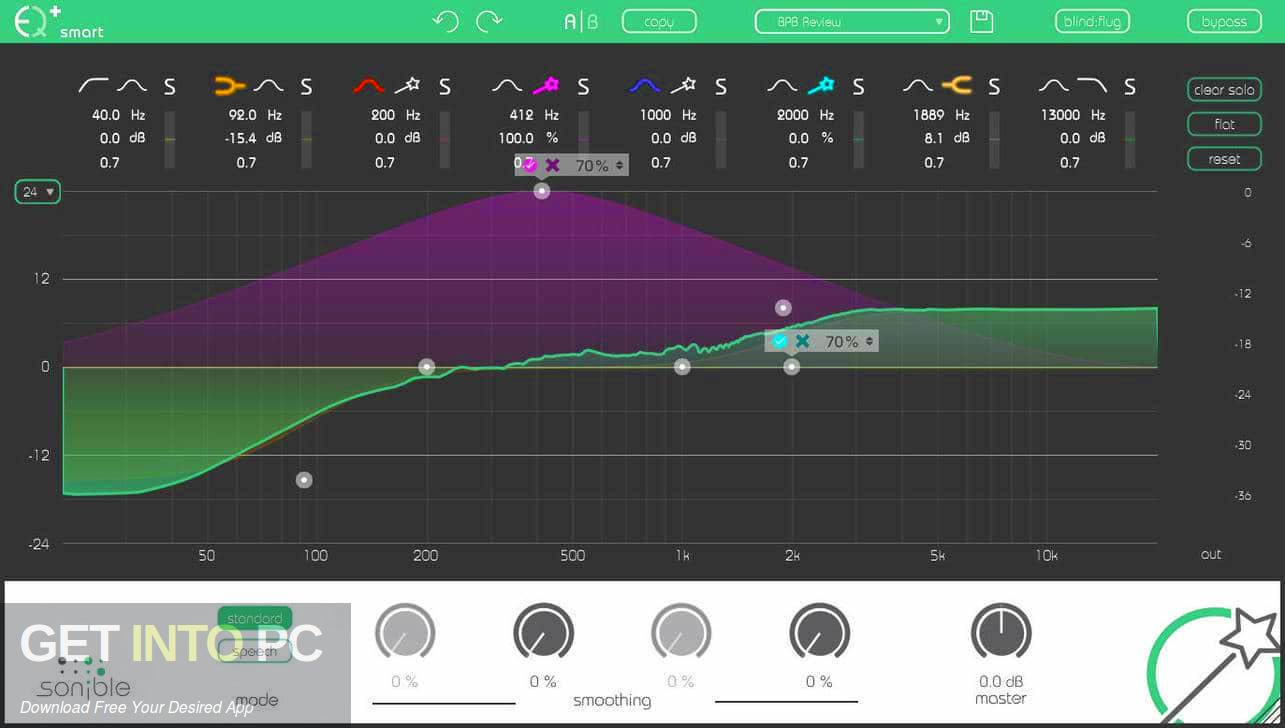Click the 1889 Hz frequency value
1285x728 pixels.
pos(928,115)
